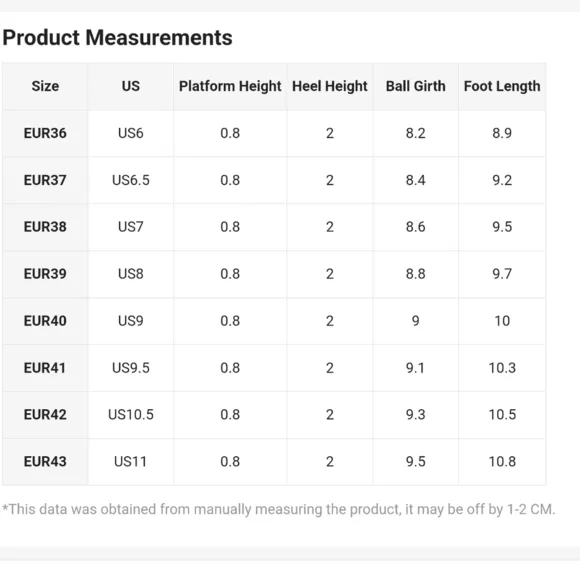Viewport: 580px width, 579px height.
Task: Select the US10.5 cell
Action: [131, 415]
